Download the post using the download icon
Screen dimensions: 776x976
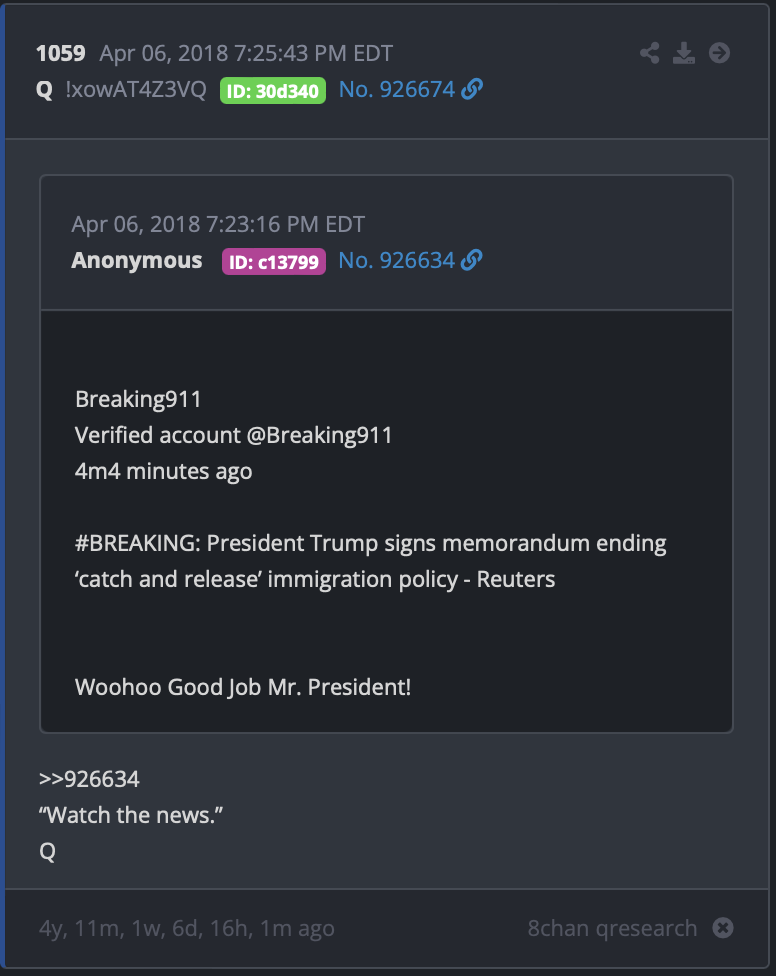(684, 53)
